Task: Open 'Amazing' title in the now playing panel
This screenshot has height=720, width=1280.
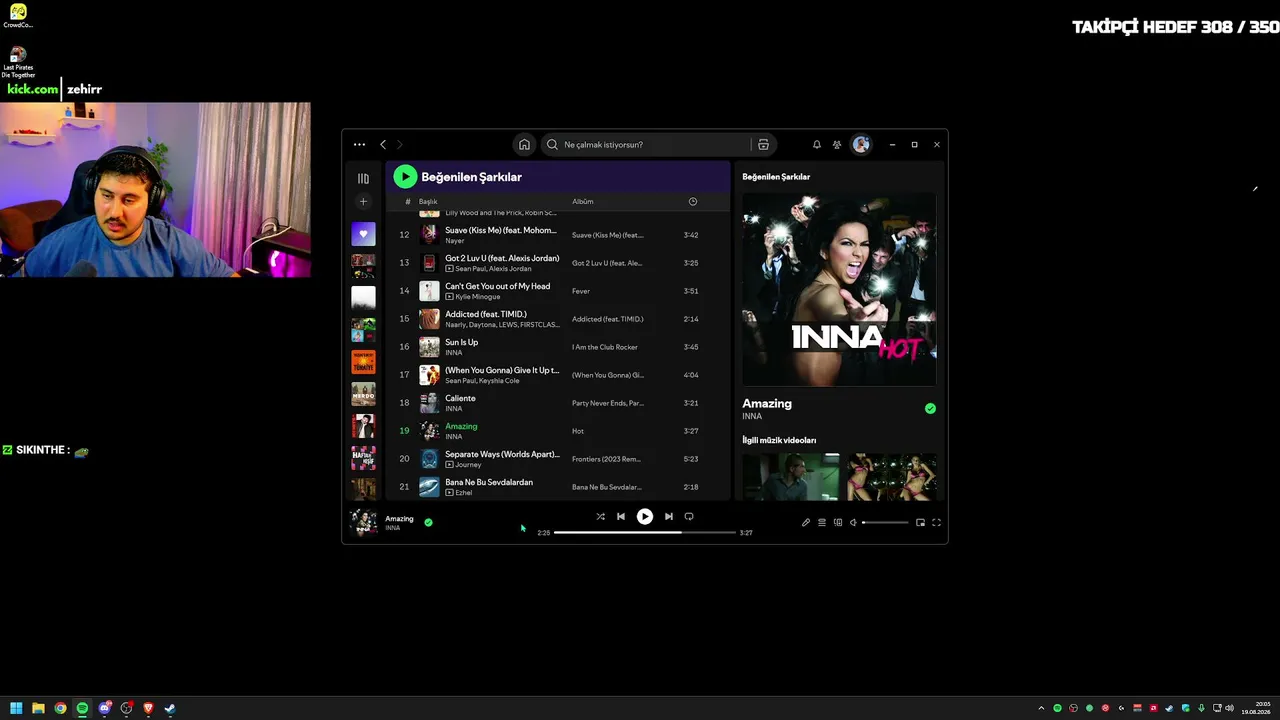Action: [x=767, y=403]
